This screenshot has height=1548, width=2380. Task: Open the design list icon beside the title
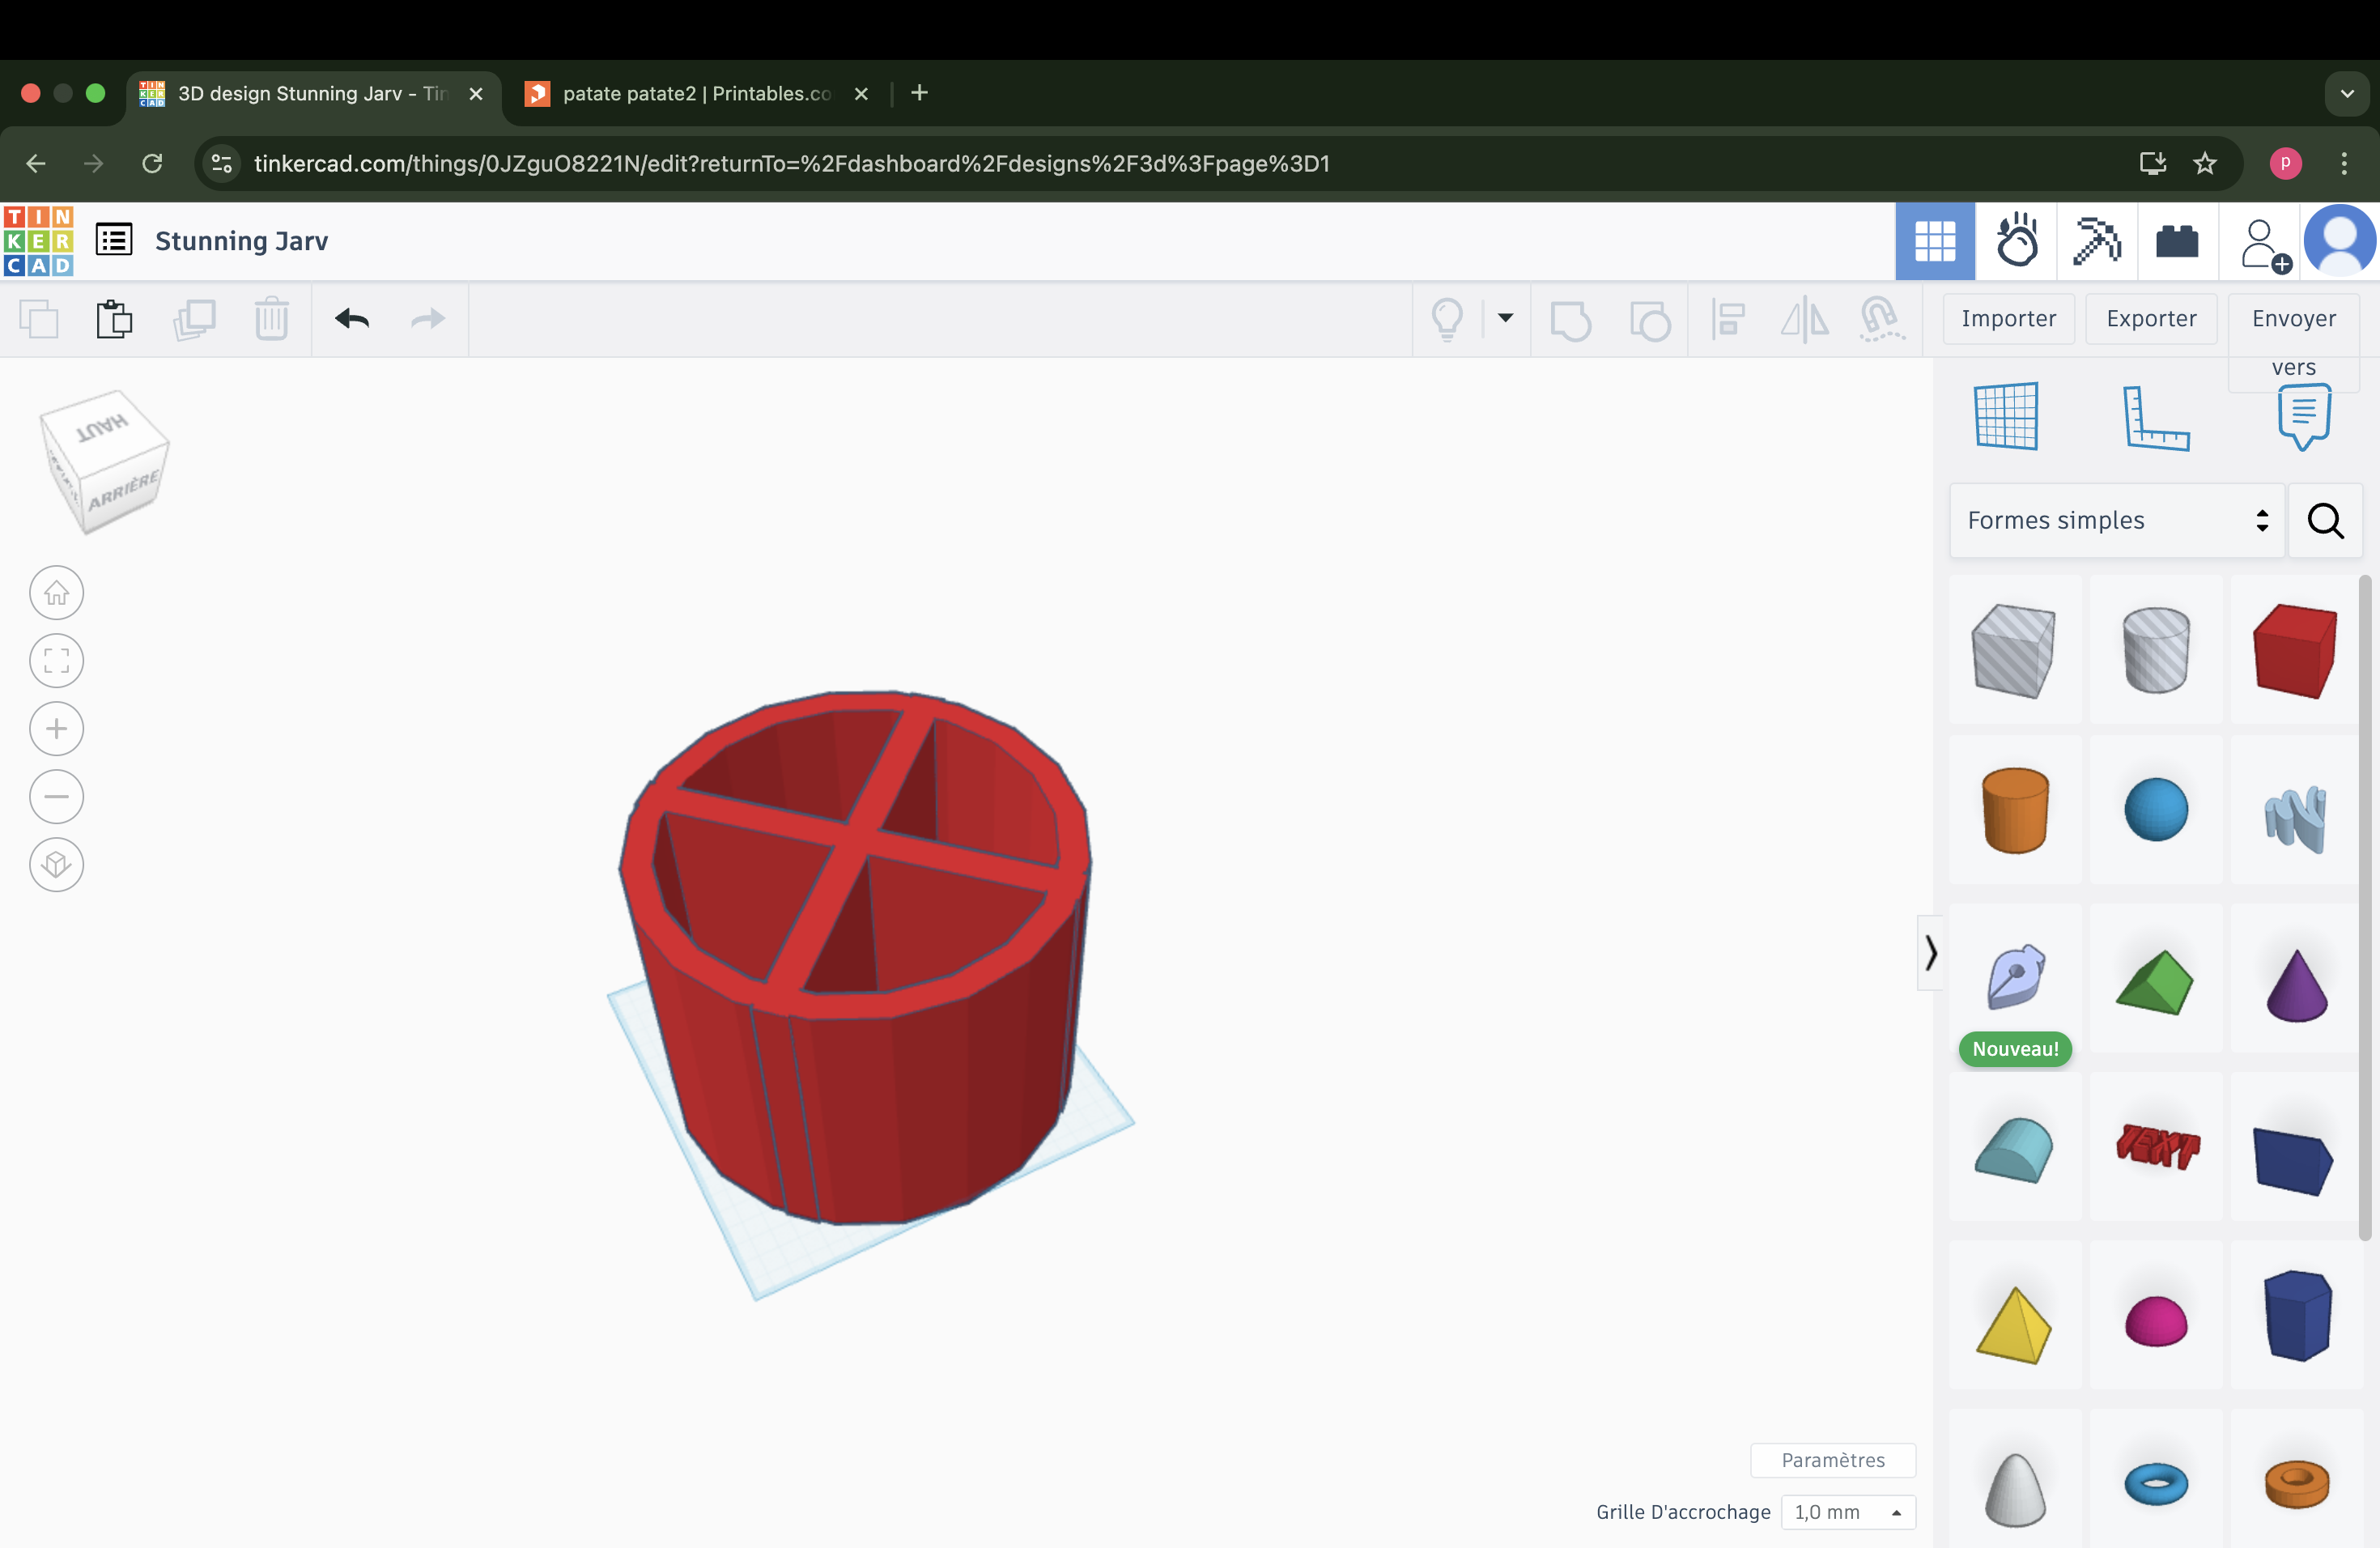[114, 241]
